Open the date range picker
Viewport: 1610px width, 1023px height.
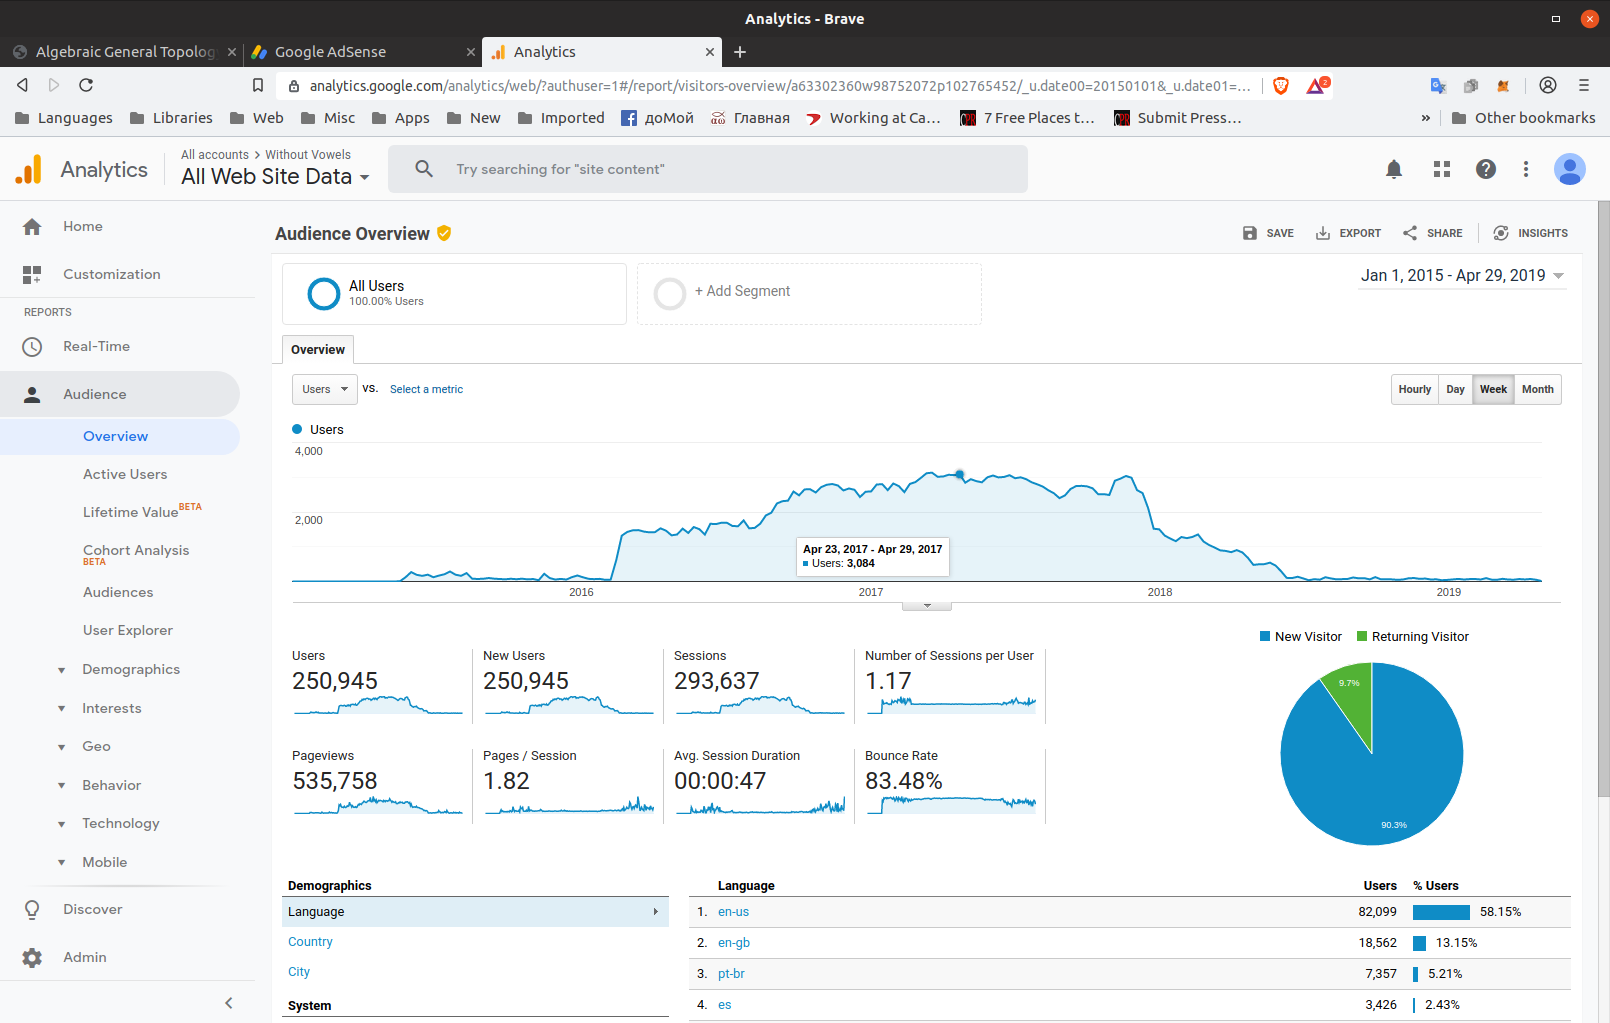(x=1461, y=276)
